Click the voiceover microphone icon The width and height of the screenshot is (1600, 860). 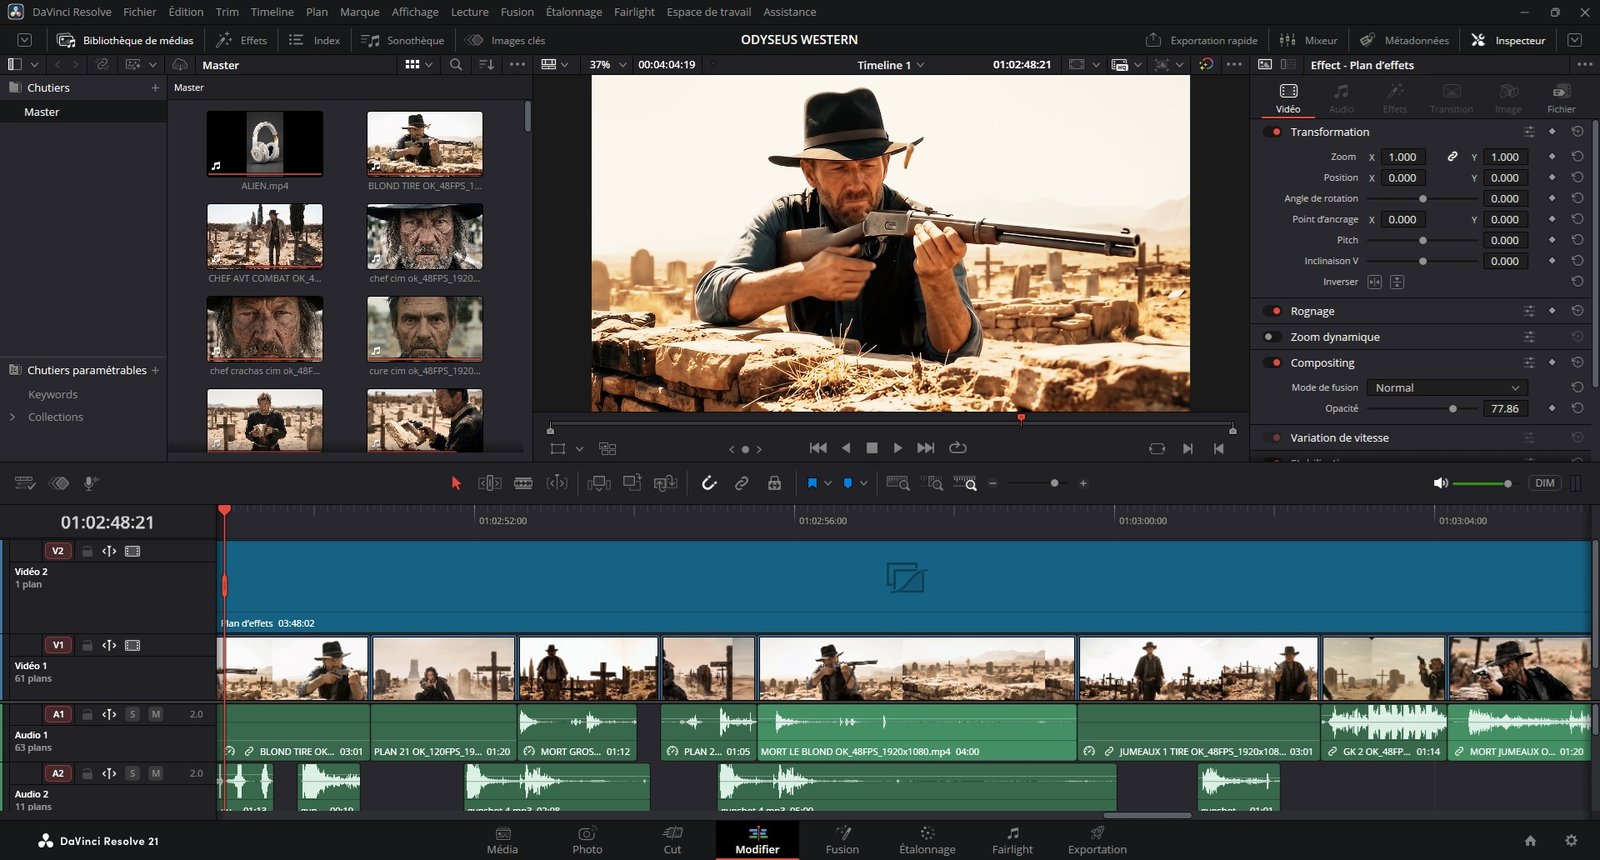coord(90,483)
